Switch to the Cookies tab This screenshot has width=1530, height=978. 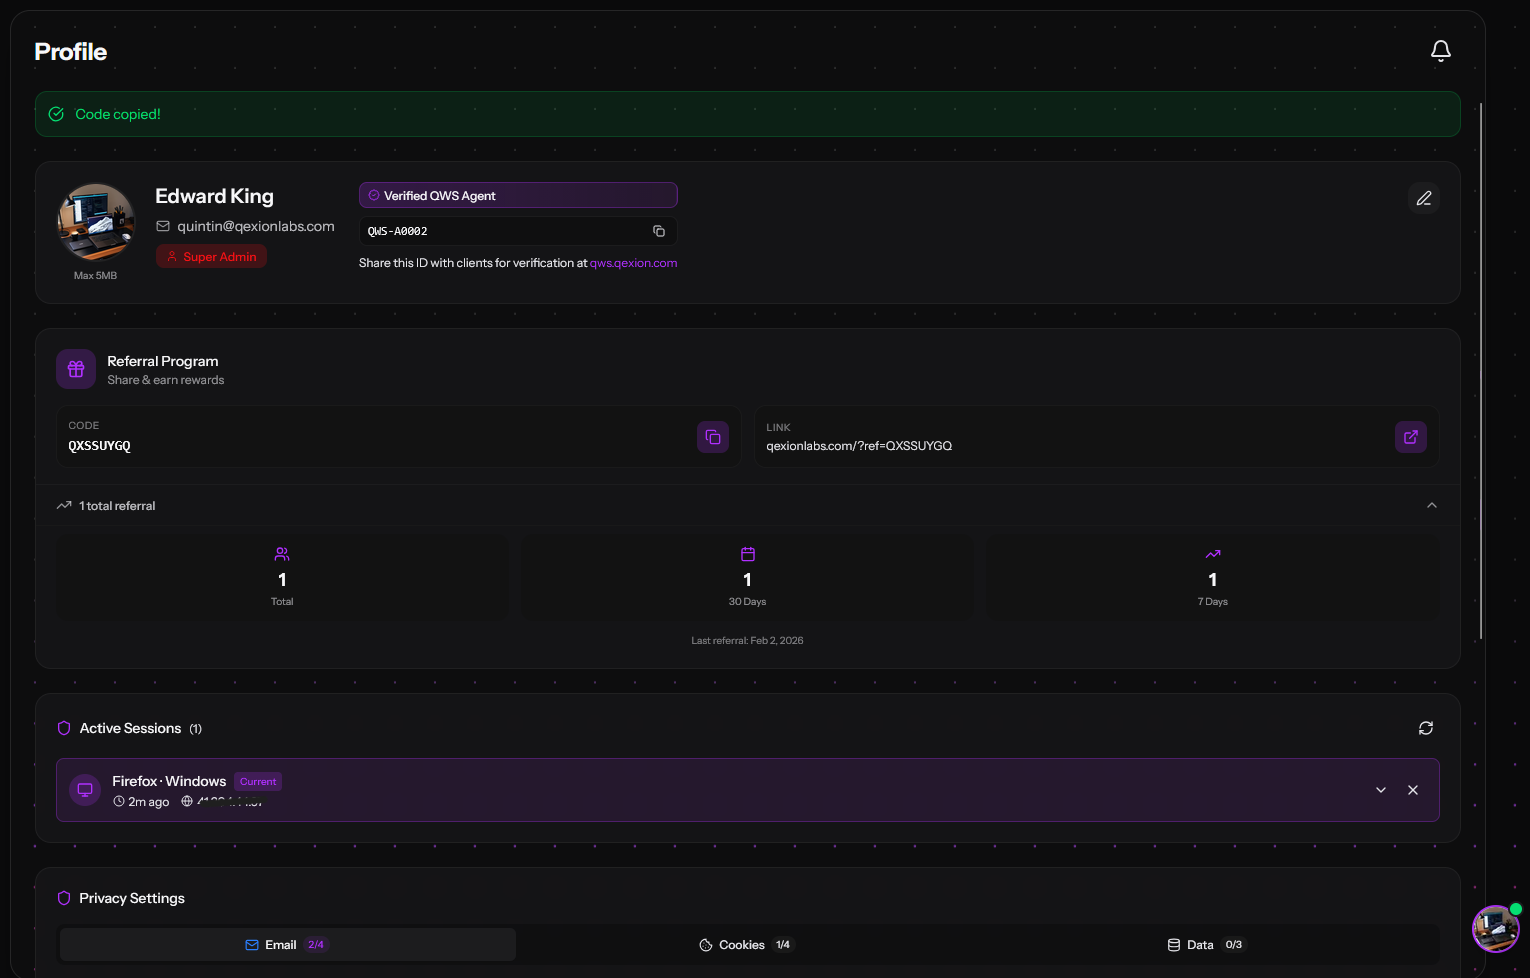(x=747, y=944)
